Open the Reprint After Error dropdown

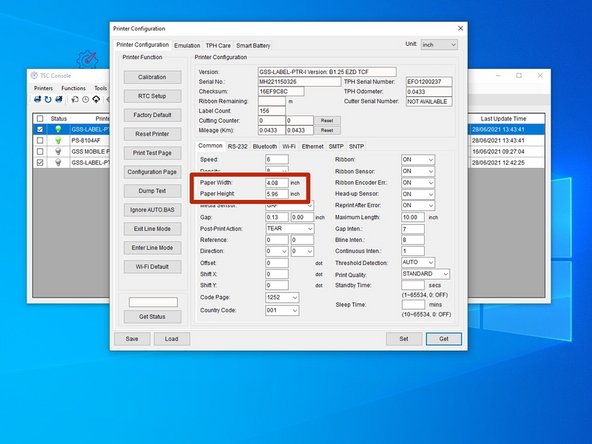[418, 205]
